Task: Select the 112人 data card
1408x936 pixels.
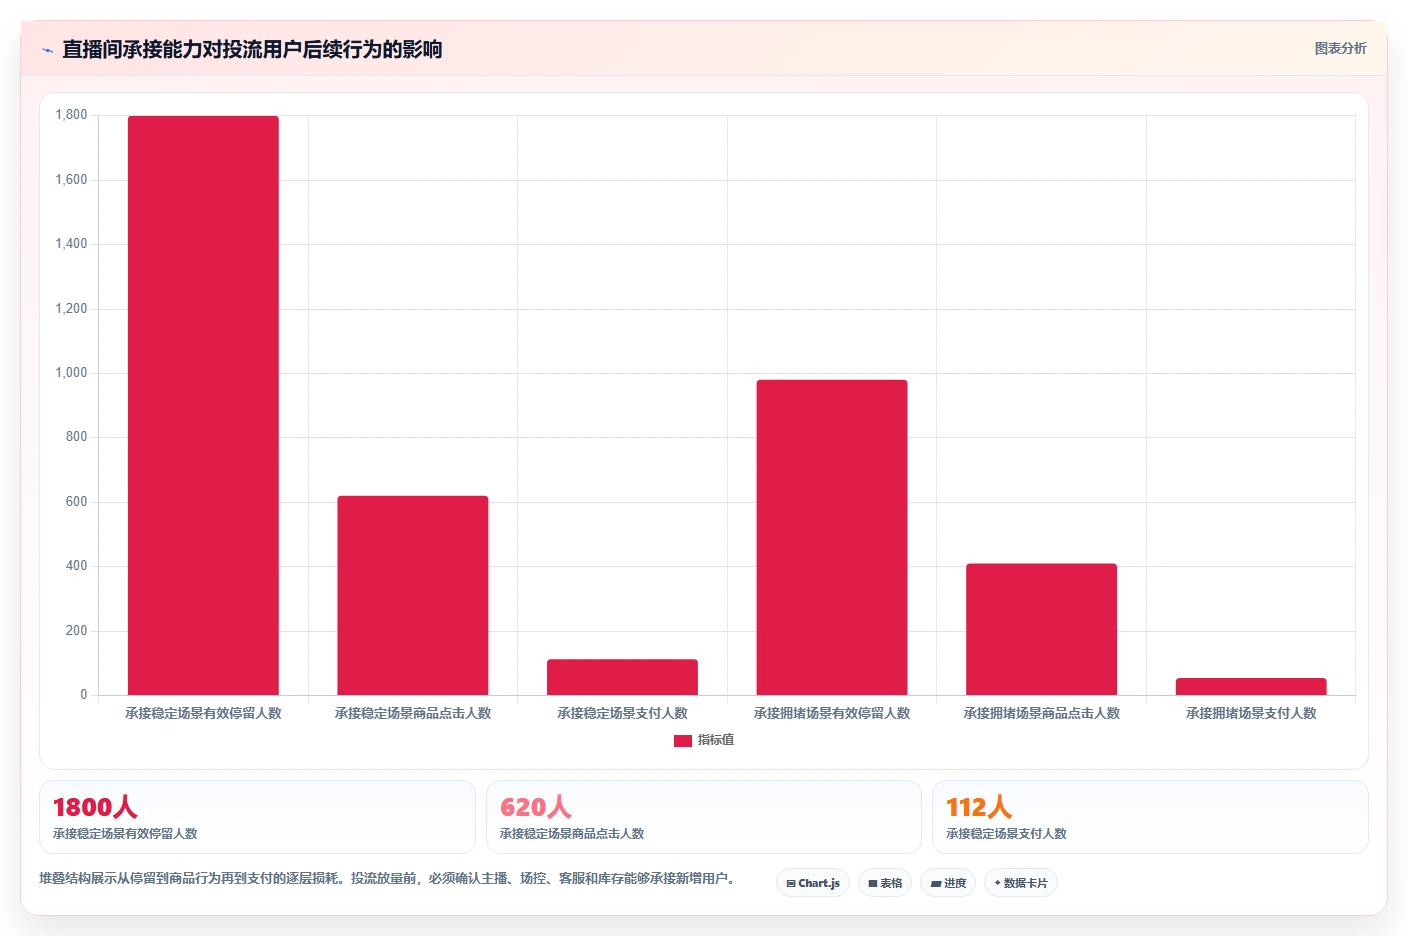Action: coord(1150,817)
